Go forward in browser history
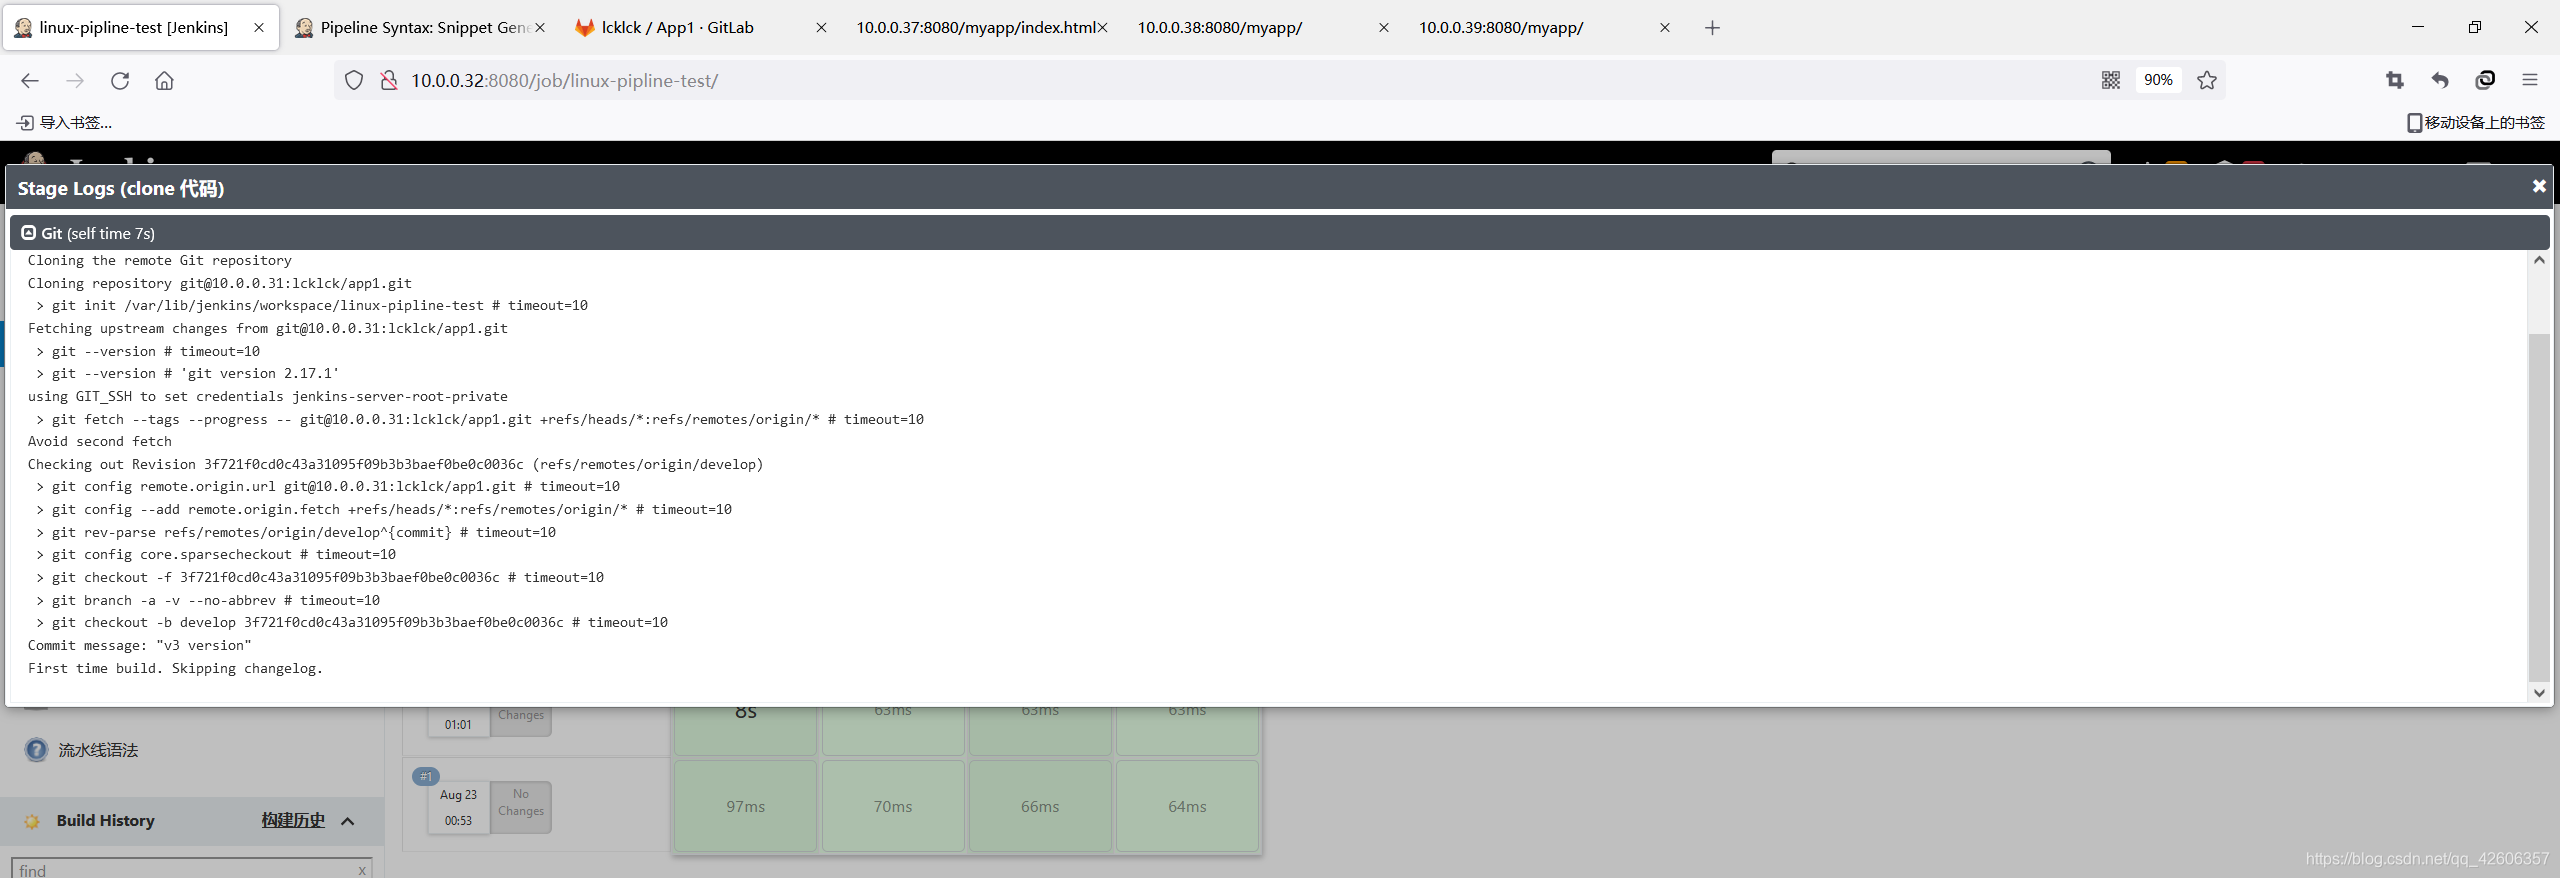2560x878 pixels. 75,80
